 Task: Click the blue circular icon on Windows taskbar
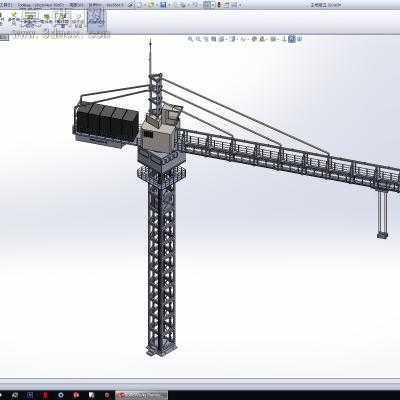click(61, 395)
